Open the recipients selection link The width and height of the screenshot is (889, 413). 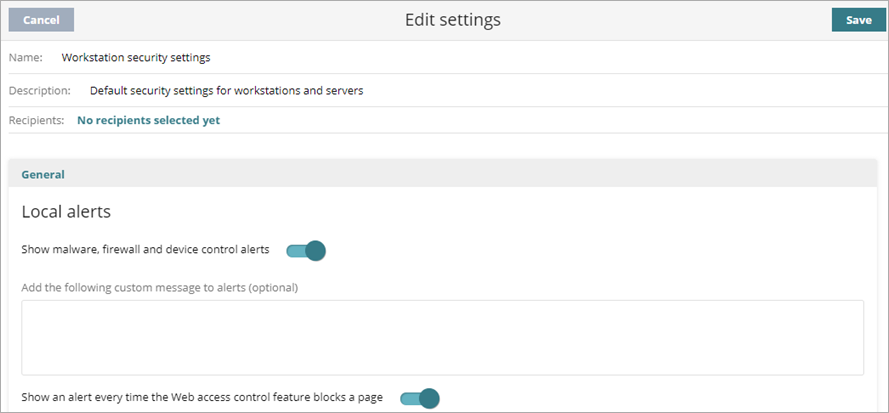pyautogui.click(x=148, y=120)
